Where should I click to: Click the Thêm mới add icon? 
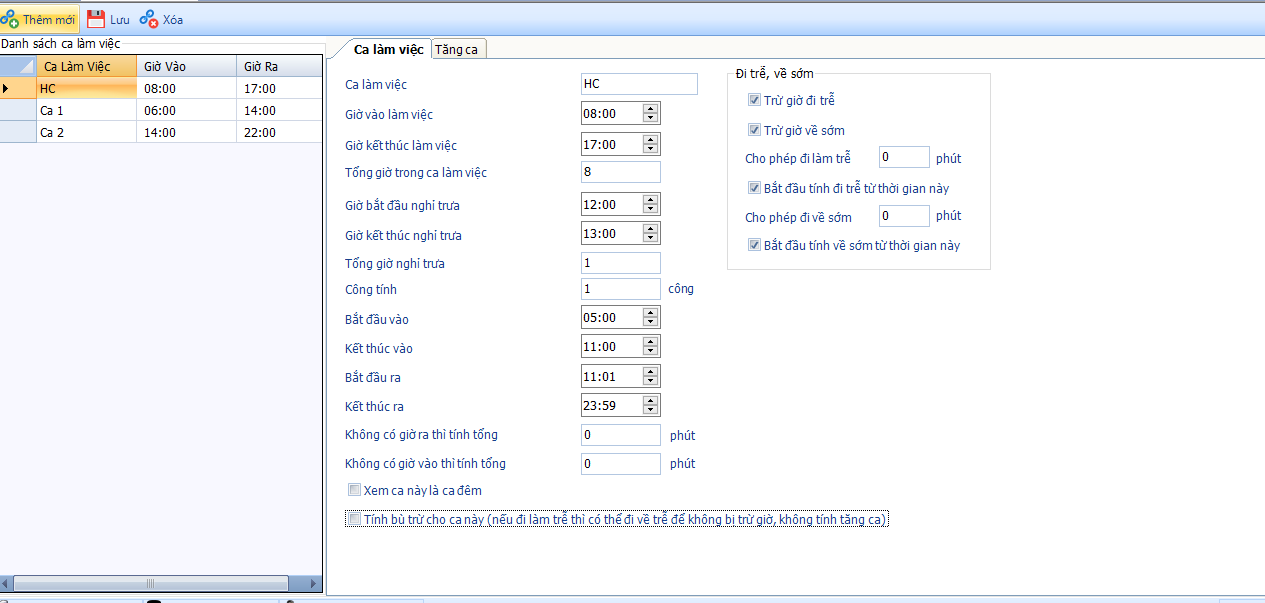coord(10,19)
